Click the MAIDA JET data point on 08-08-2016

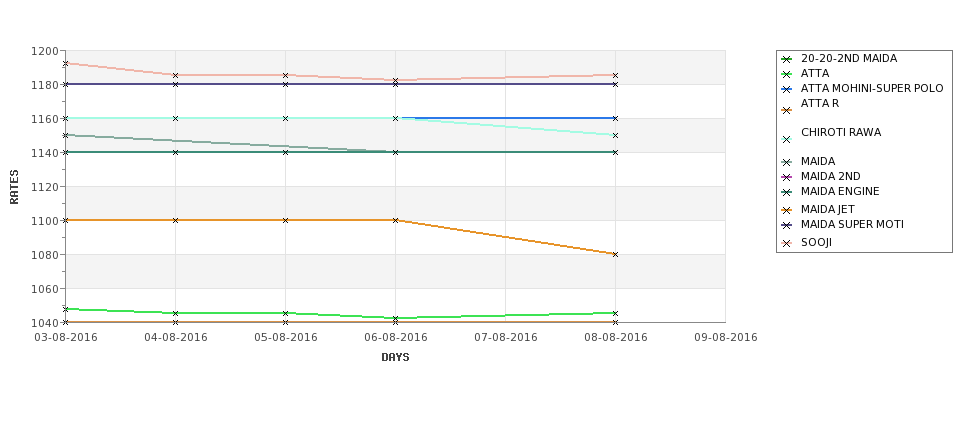(615, 254)
